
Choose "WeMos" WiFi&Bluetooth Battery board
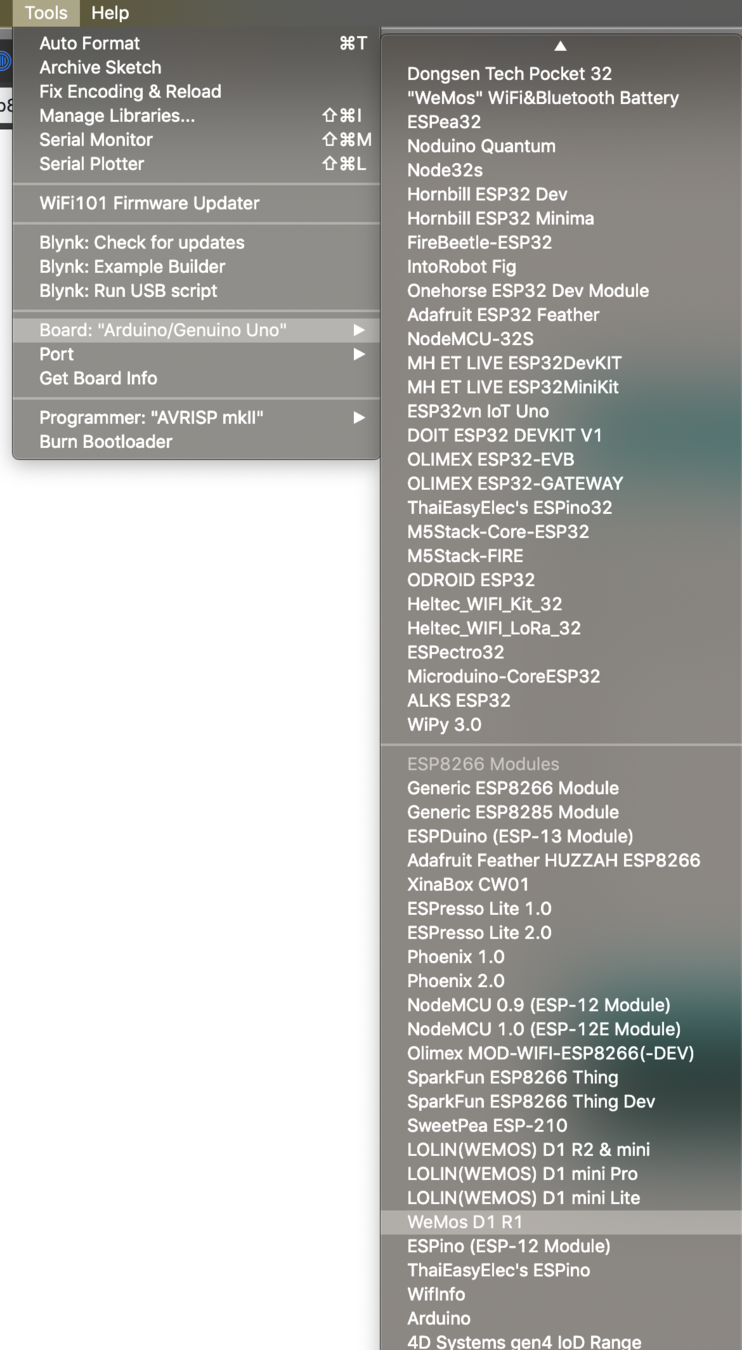coord(561,97)
